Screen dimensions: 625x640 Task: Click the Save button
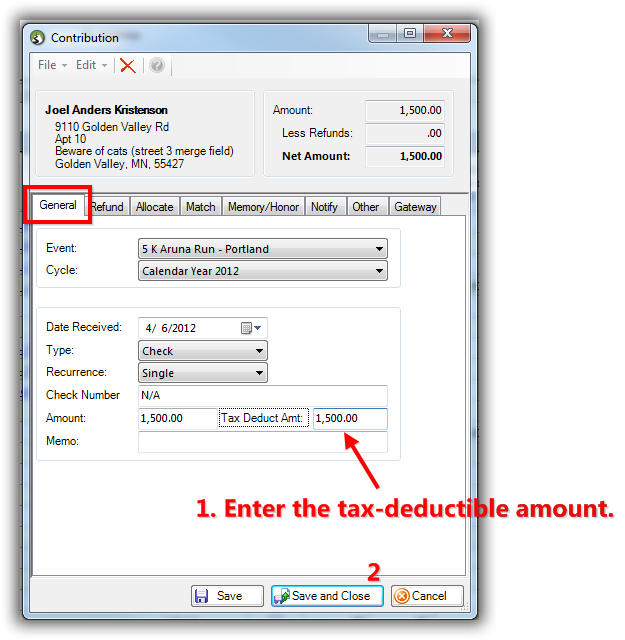227,596
